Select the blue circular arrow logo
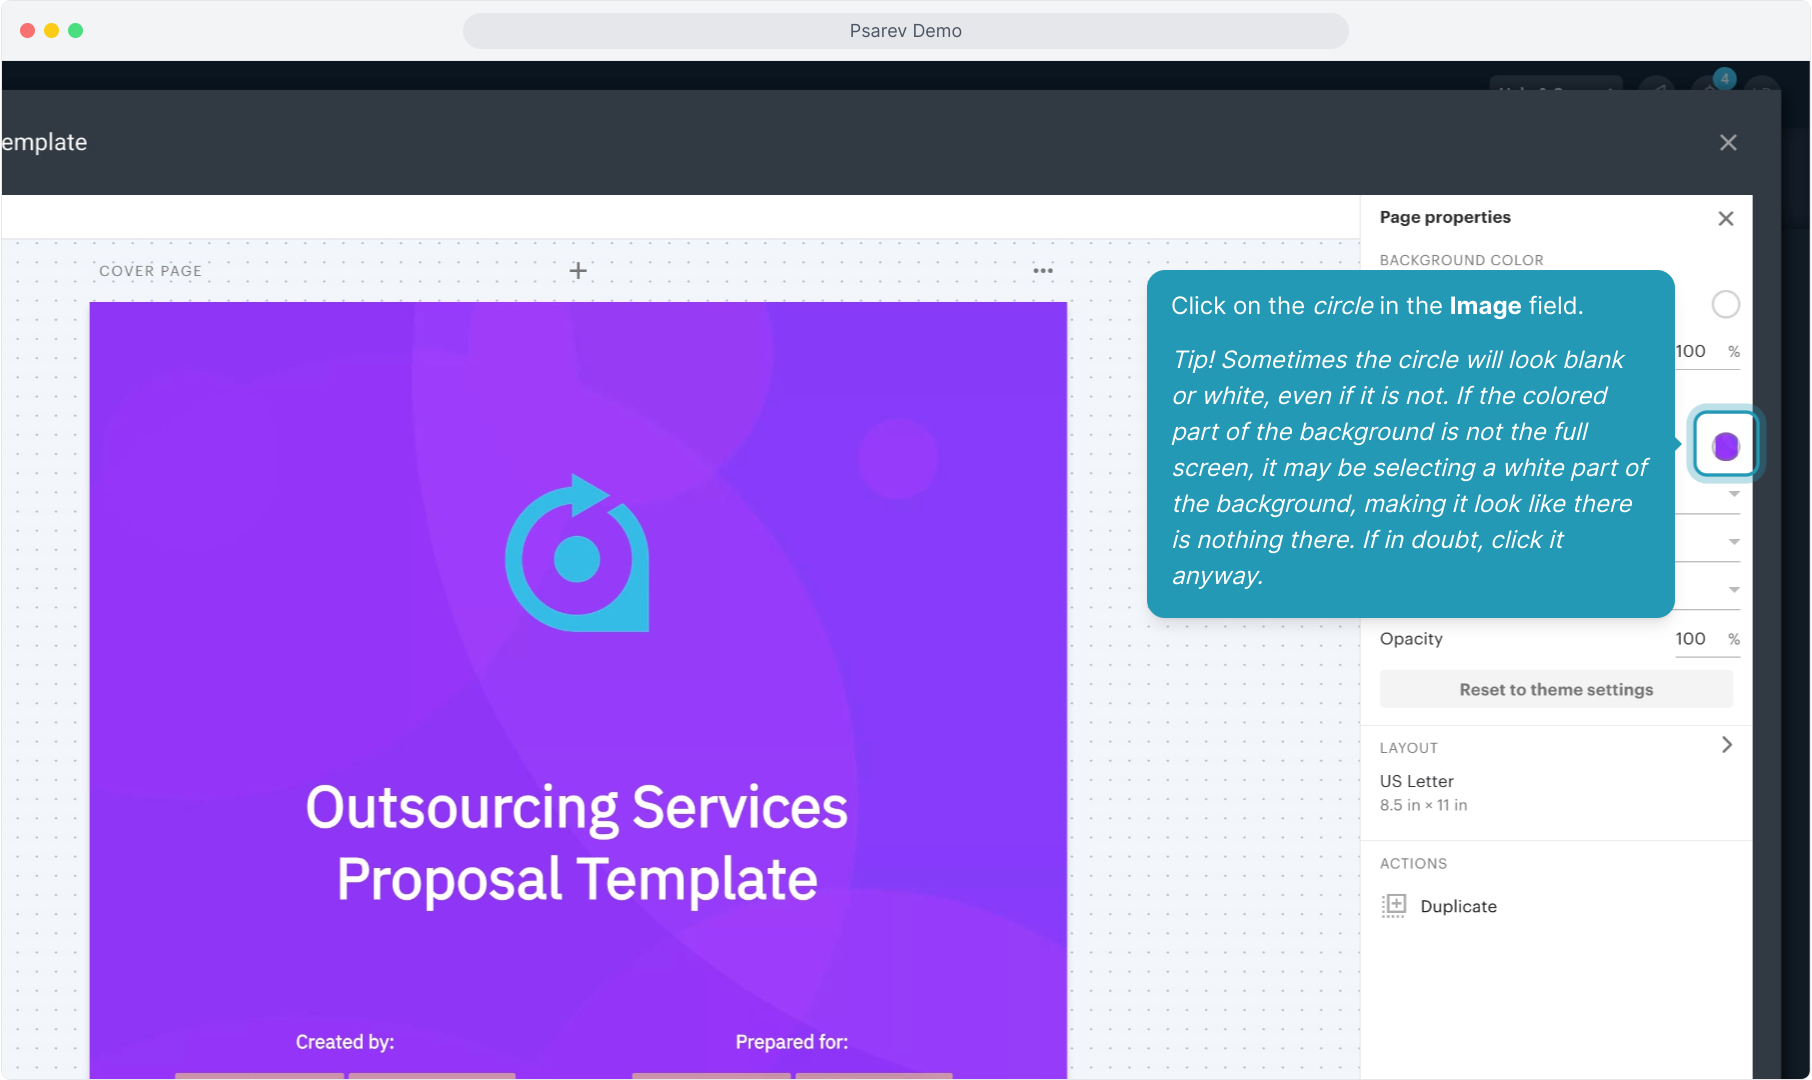Screen dimensions: 1812x1080 pos(577,554)
